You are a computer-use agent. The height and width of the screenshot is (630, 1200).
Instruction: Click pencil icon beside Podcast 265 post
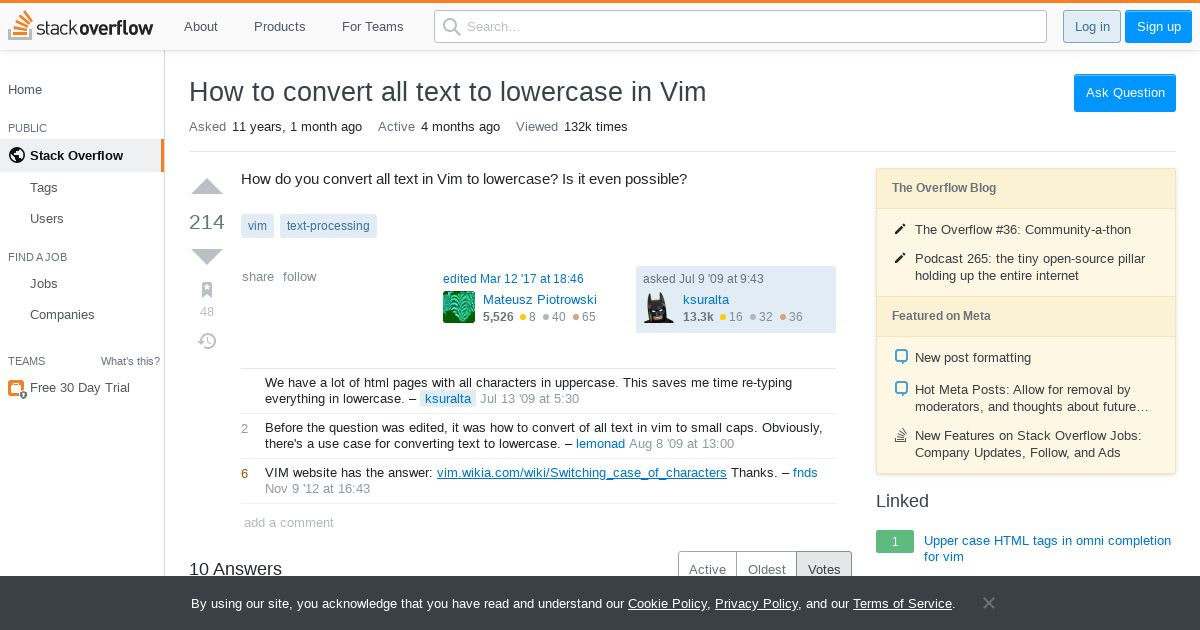tap(900, 258)
